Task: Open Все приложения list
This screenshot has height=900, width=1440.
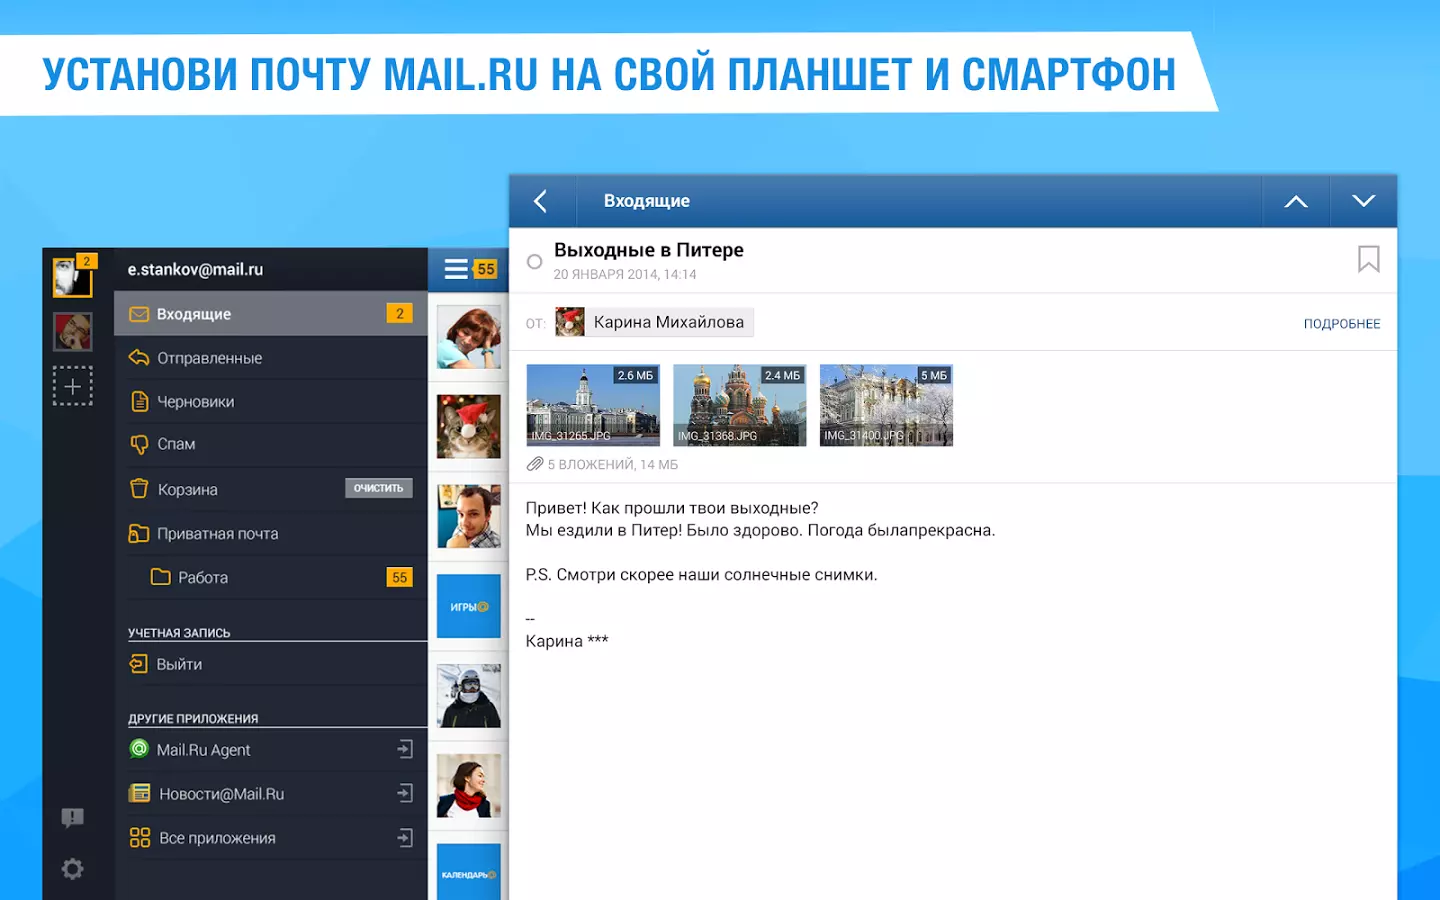Action: (x=271, y=838)
